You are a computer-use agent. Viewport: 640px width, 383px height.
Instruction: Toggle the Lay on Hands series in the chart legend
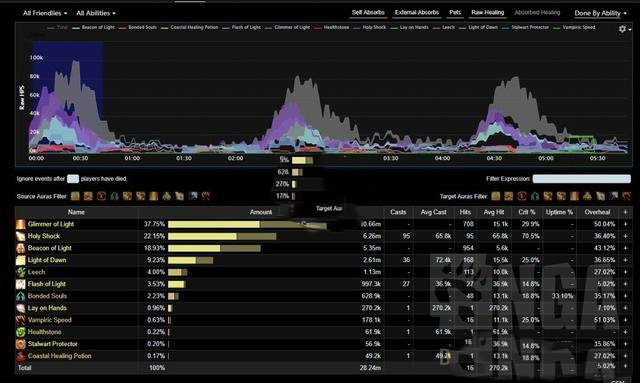pos(410,27)
